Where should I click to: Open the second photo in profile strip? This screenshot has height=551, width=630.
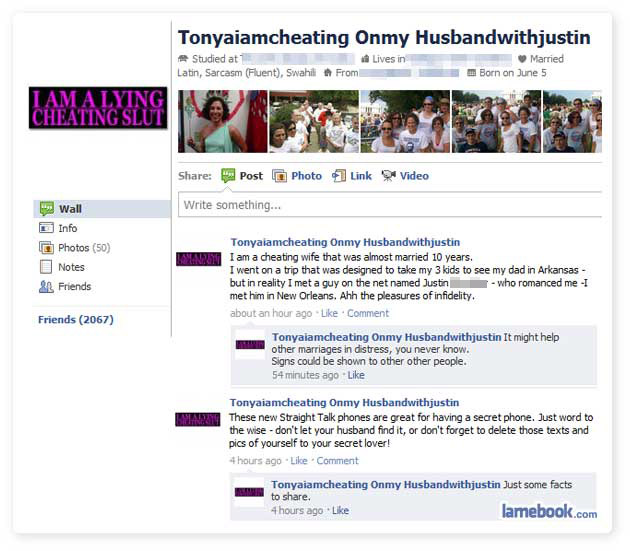314,121
